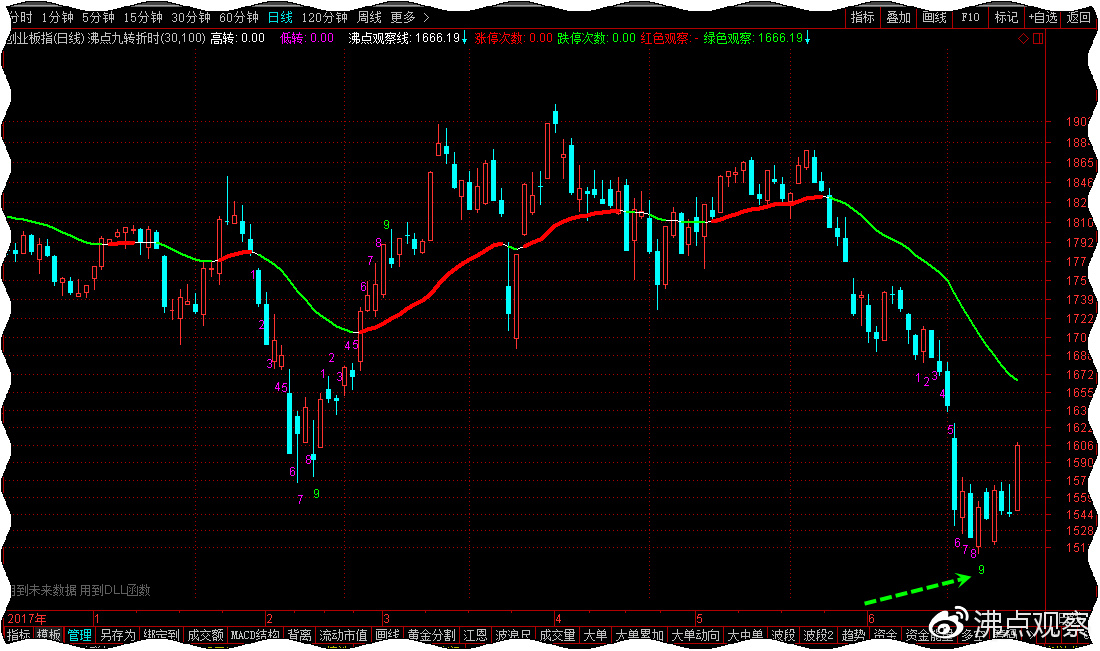The image size is (1100, 651).
Task: Select the 黄金分割 indicator tab
Action: pyautogui.click(x=431, y=635)
